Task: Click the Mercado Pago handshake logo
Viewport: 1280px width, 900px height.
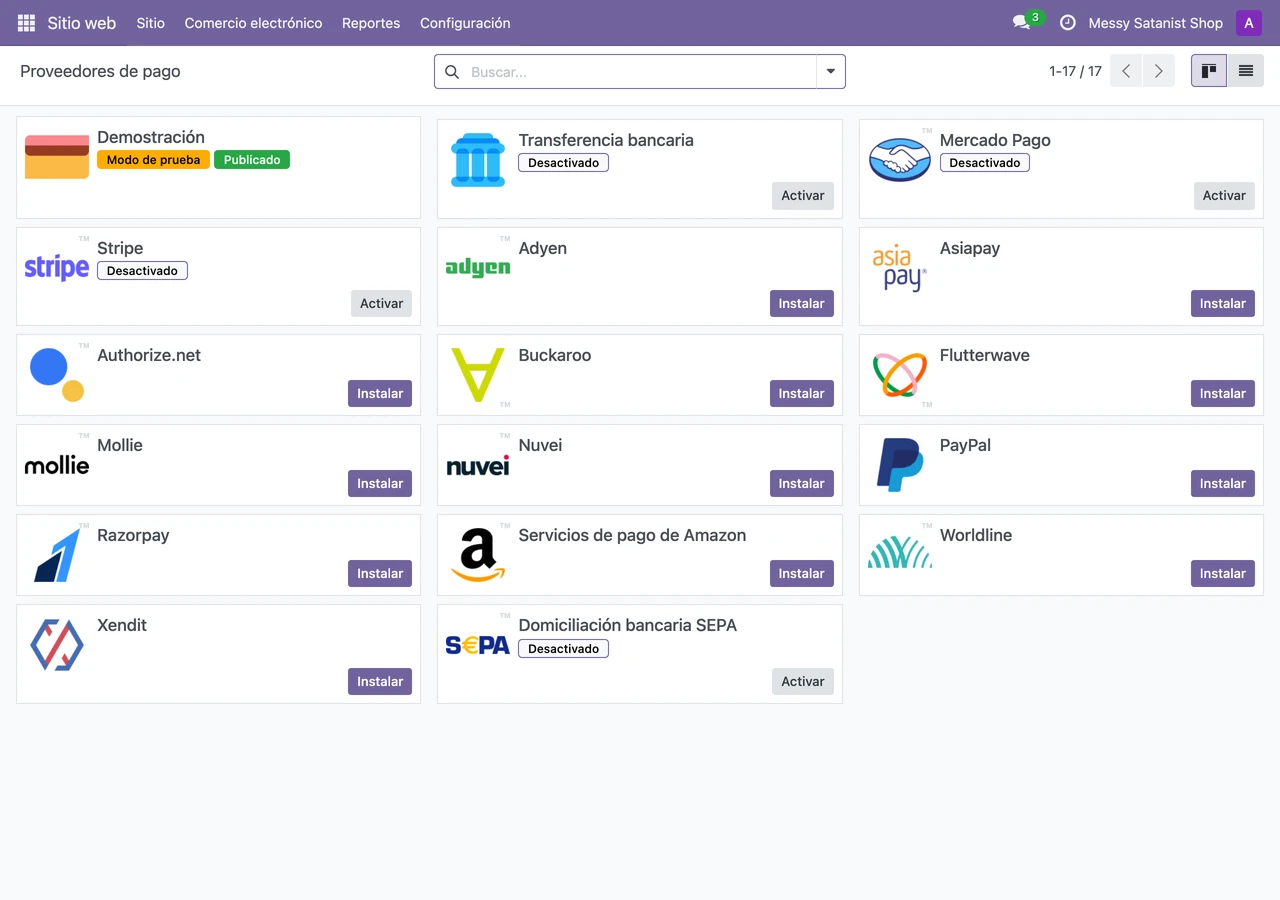Action: click(900, 160)
